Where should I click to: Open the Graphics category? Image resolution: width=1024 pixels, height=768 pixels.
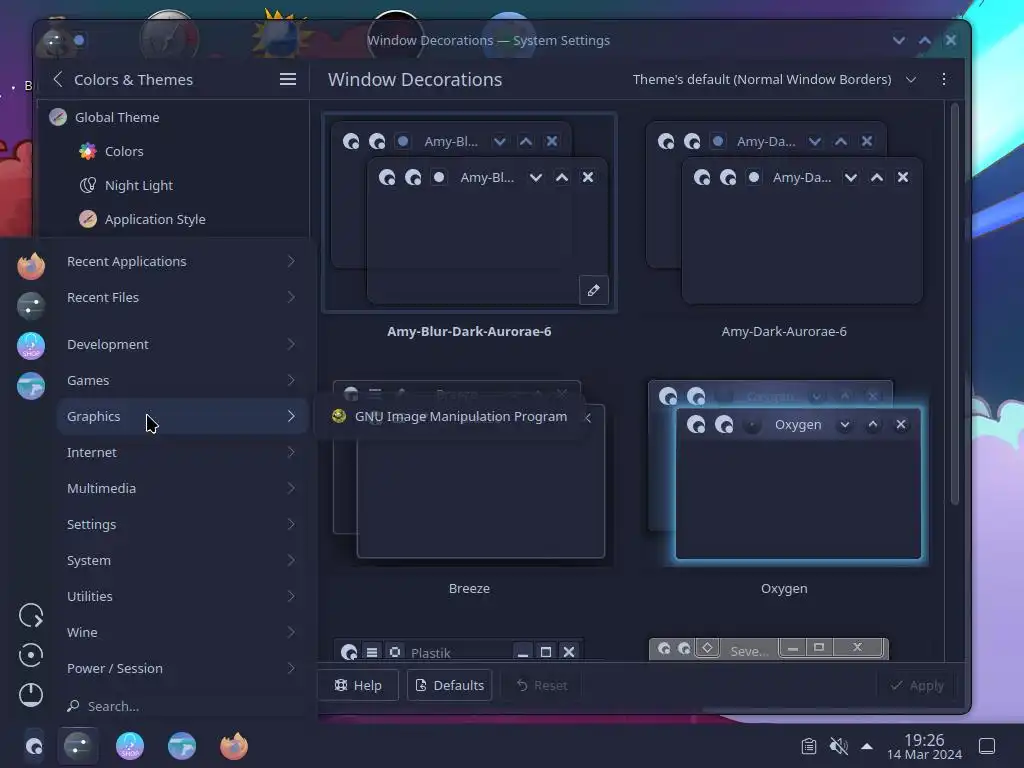[x=182, y=416]
